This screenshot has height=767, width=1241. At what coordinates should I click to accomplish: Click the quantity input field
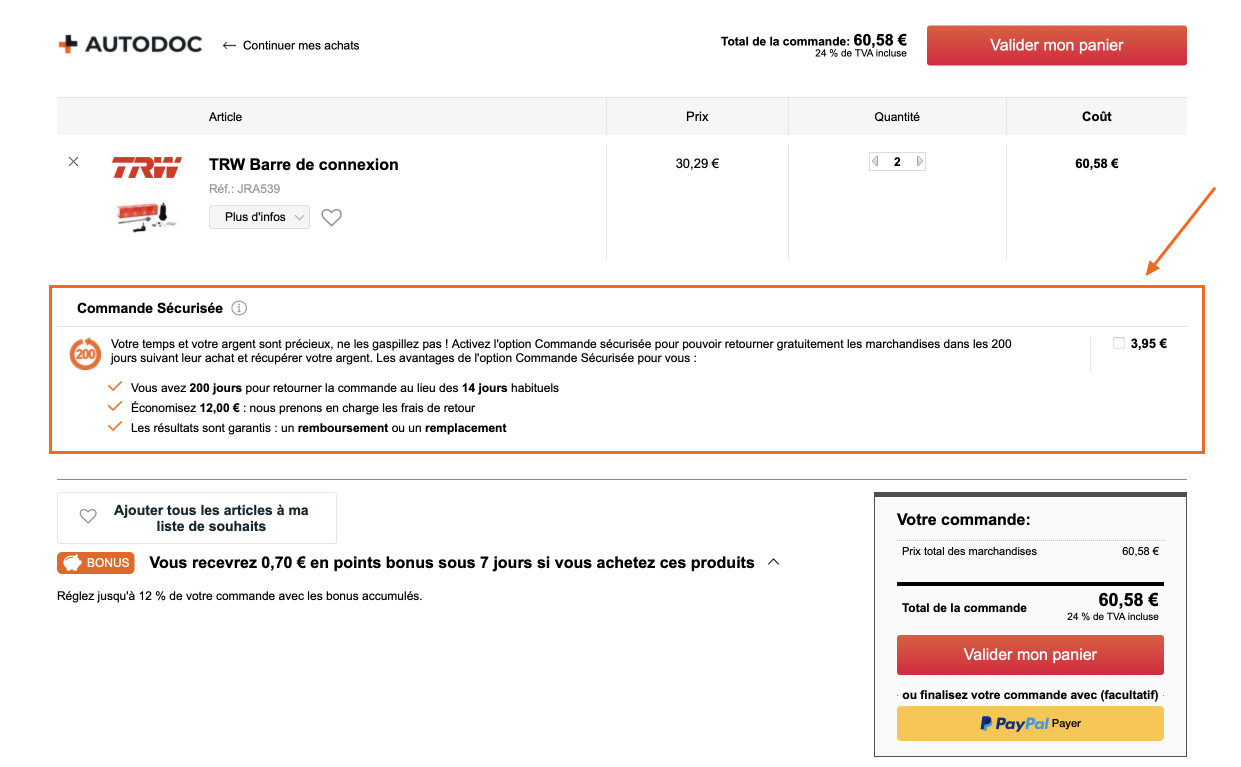coord(897,162)
